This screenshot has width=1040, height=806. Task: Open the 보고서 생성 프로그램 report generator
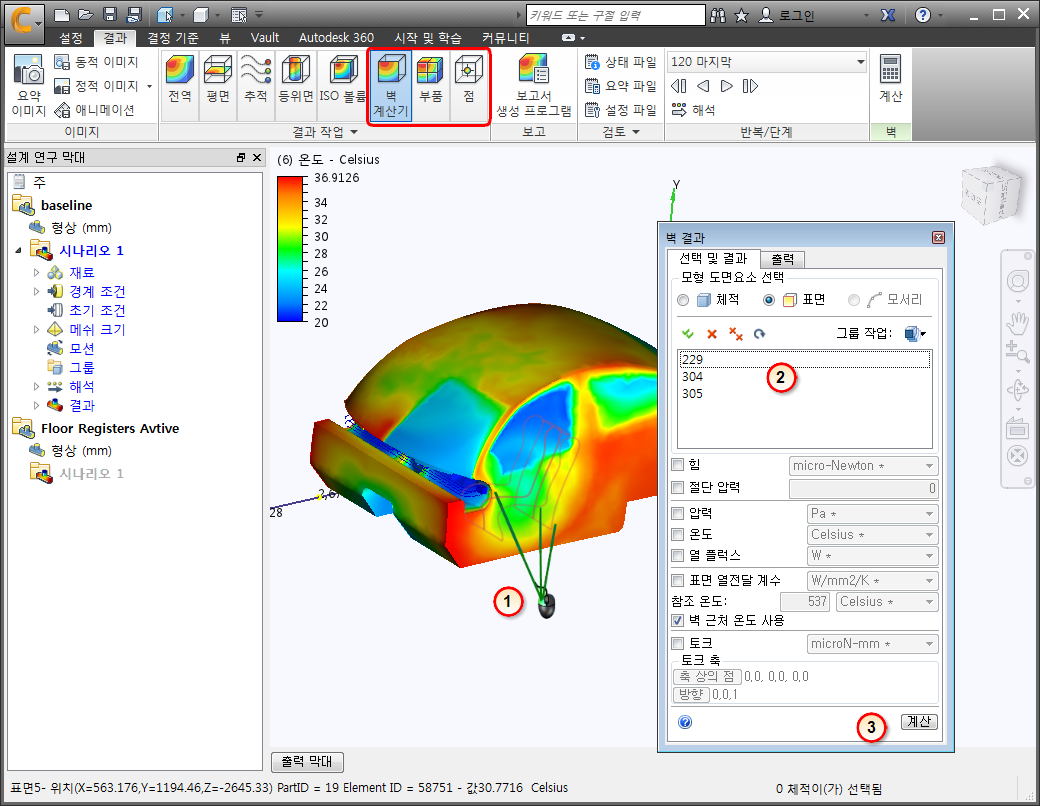[534, 86]
